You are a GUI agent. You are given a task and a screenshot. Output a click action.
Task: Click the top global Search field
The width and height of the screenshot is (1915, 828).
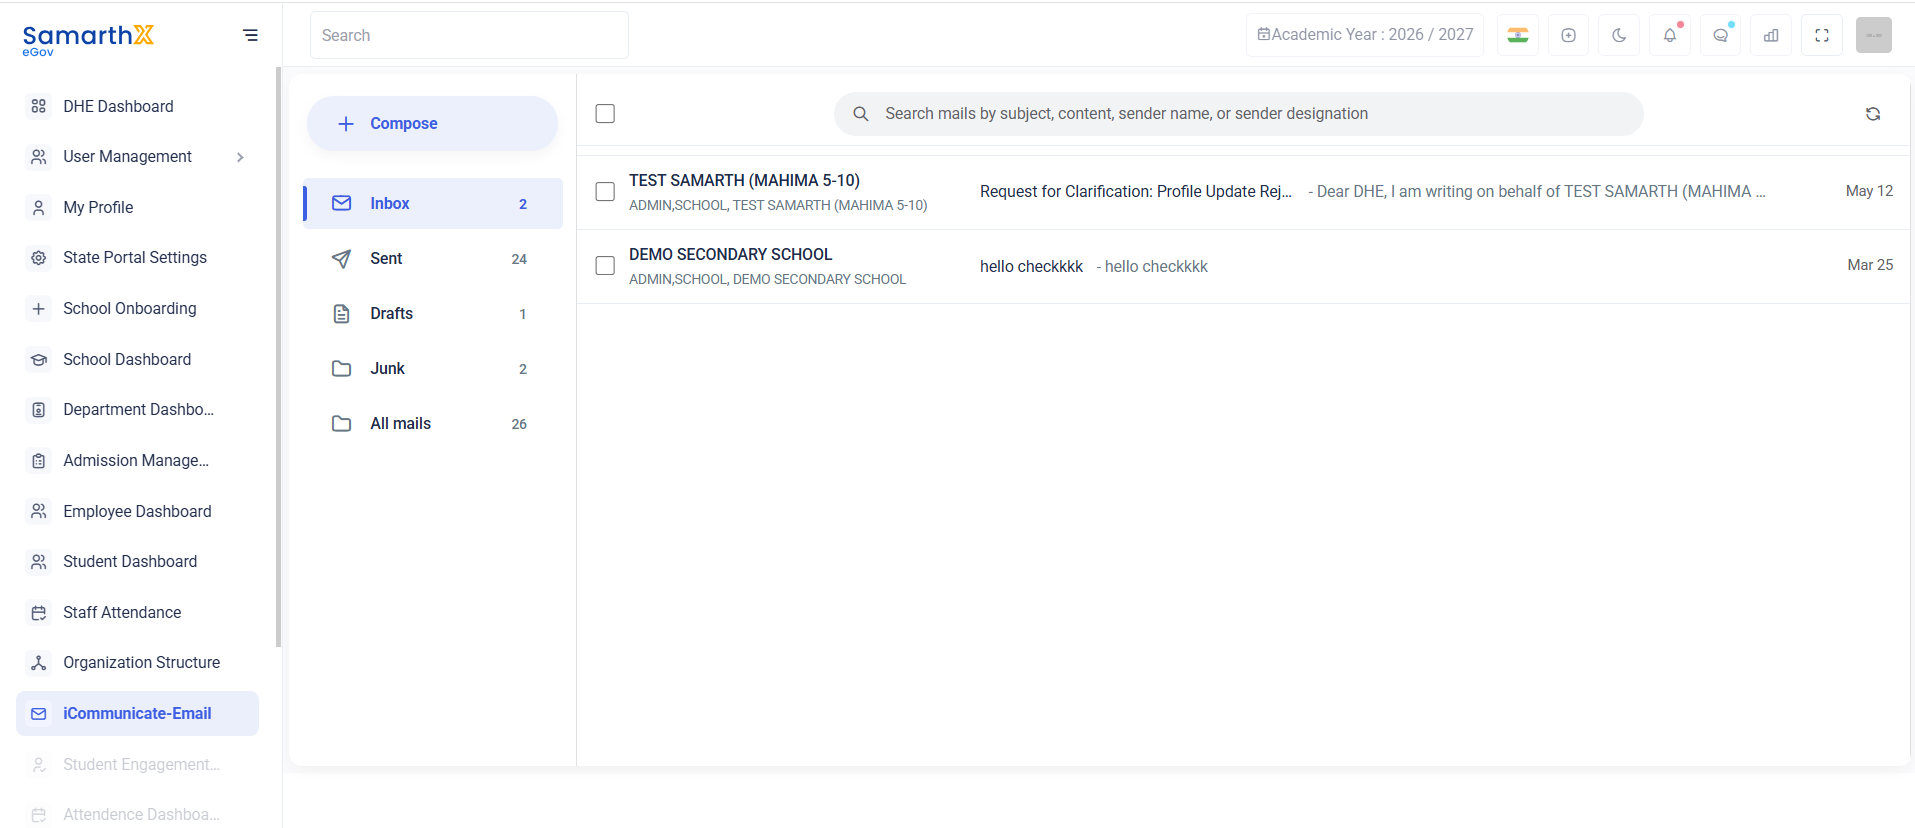469,35
